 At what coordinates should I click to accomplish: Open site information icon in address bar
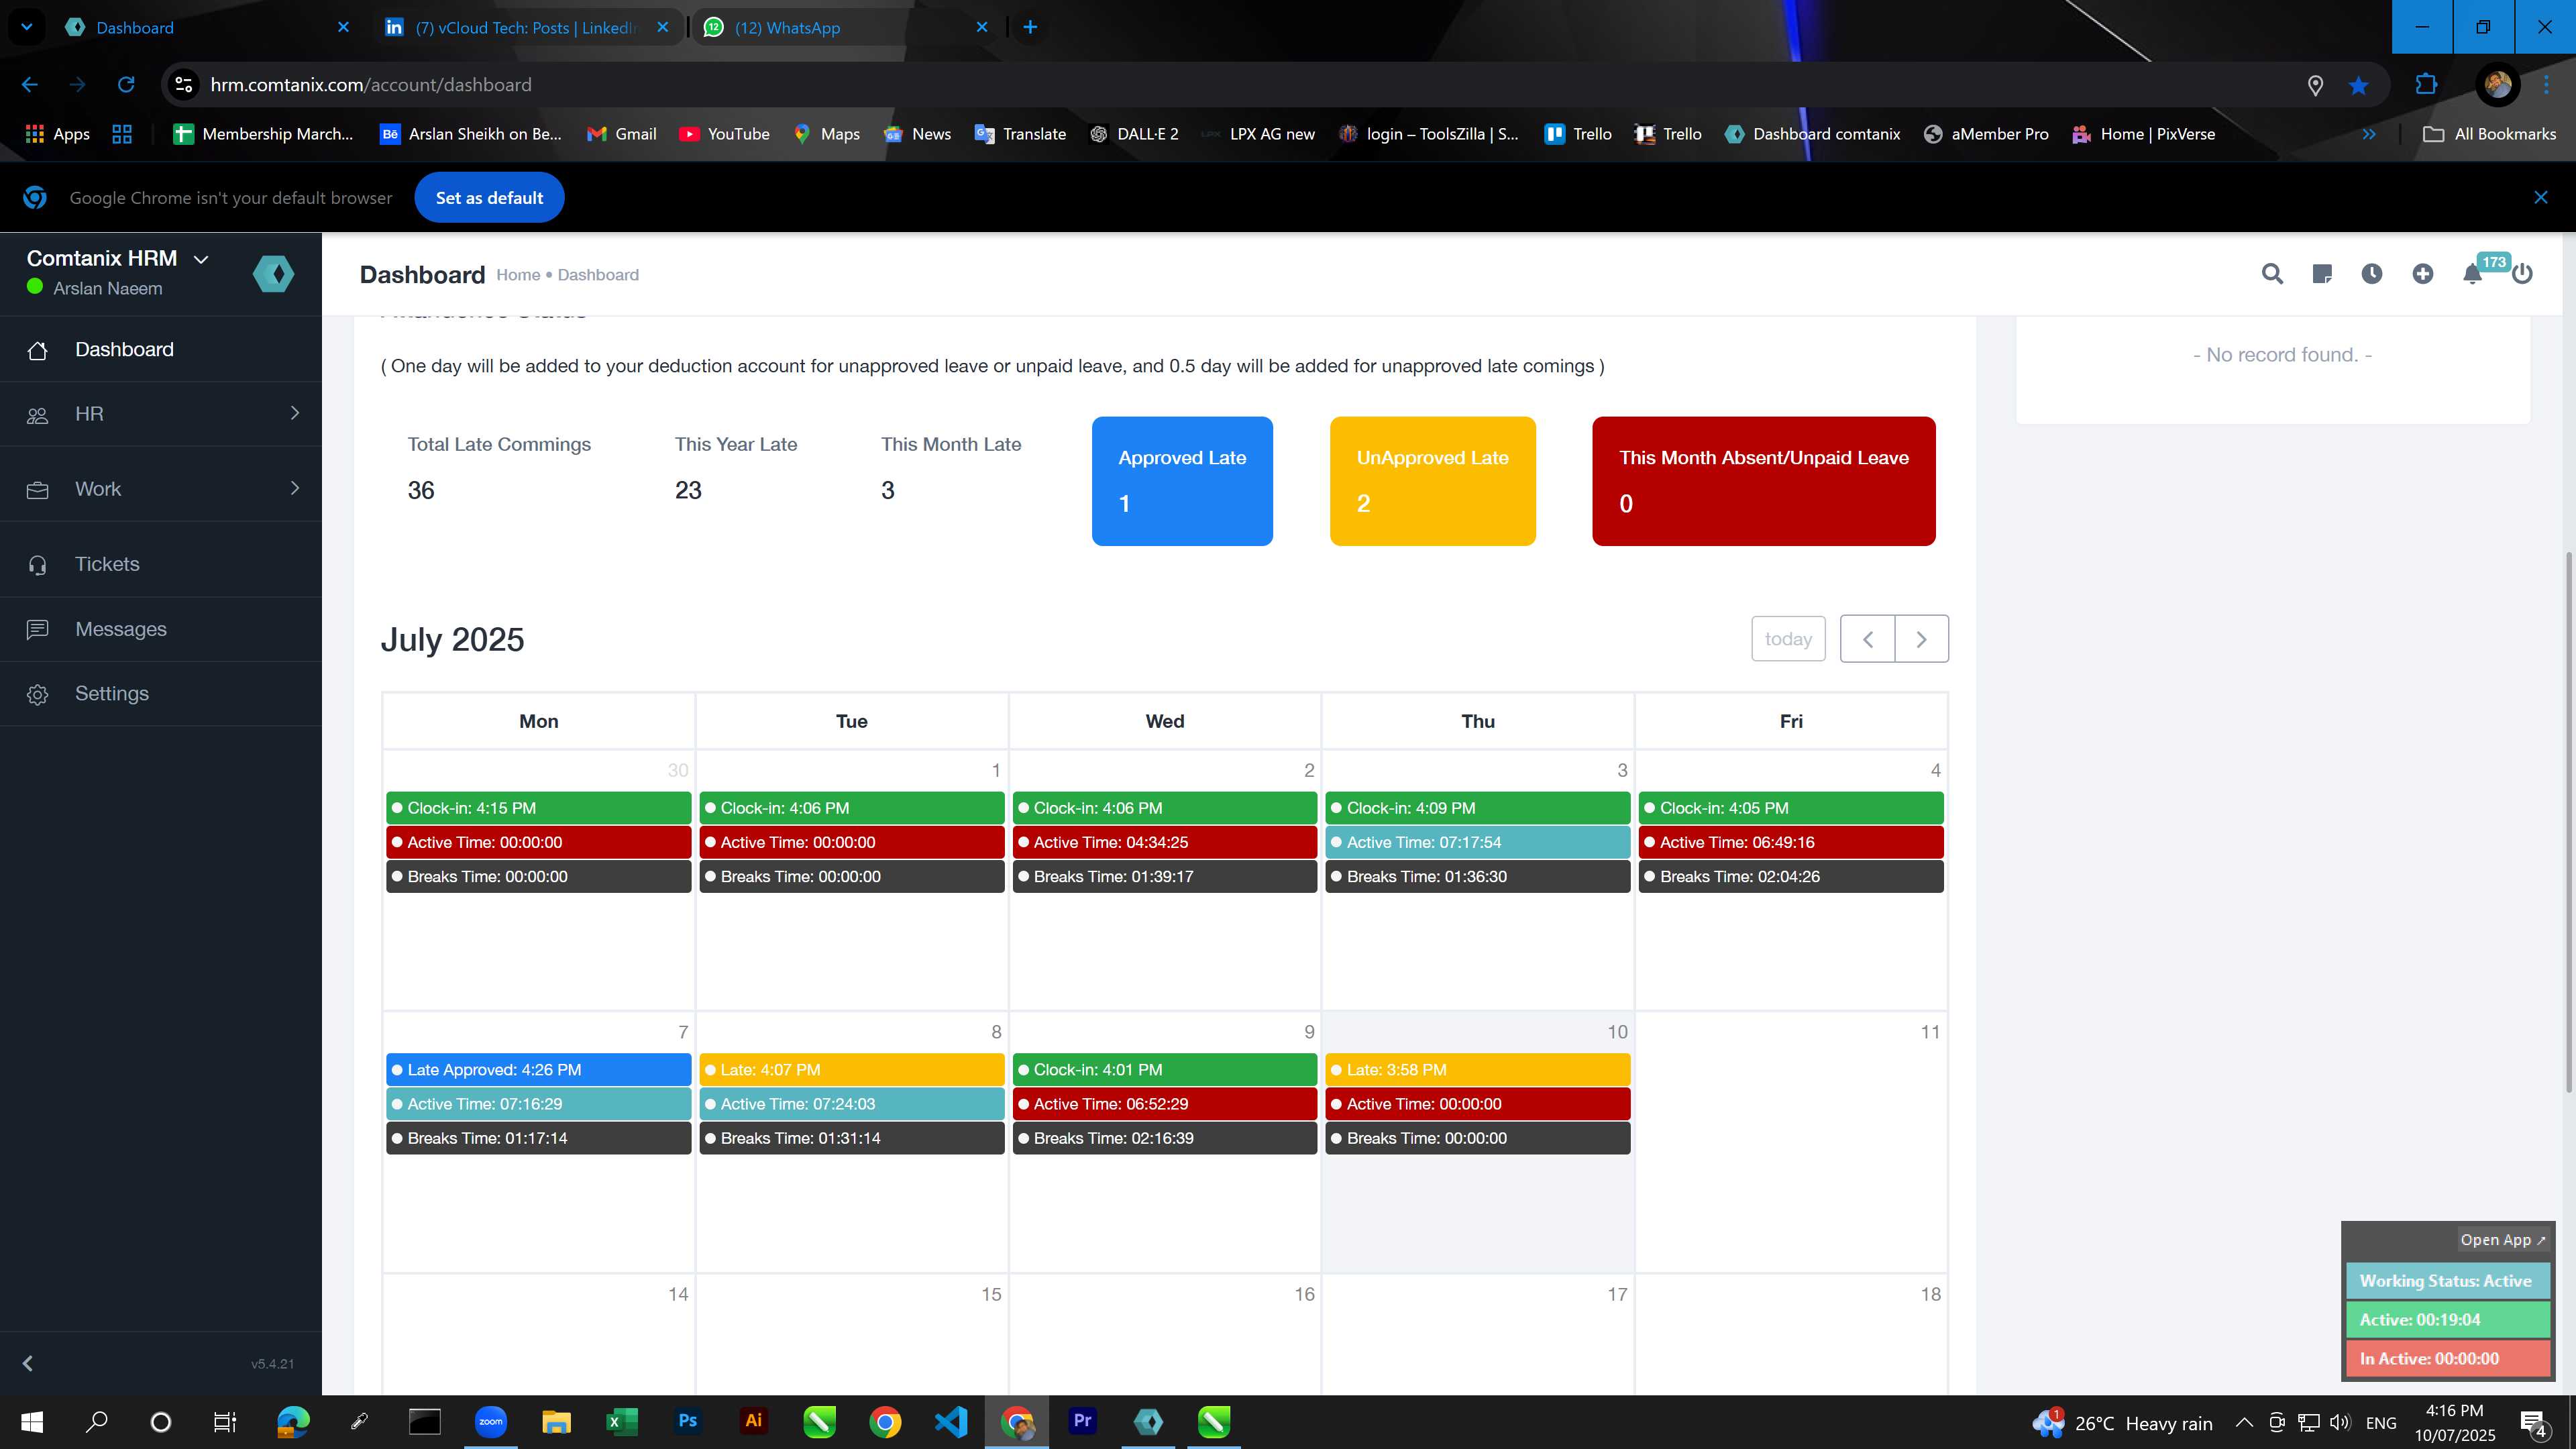coord(184,85)
